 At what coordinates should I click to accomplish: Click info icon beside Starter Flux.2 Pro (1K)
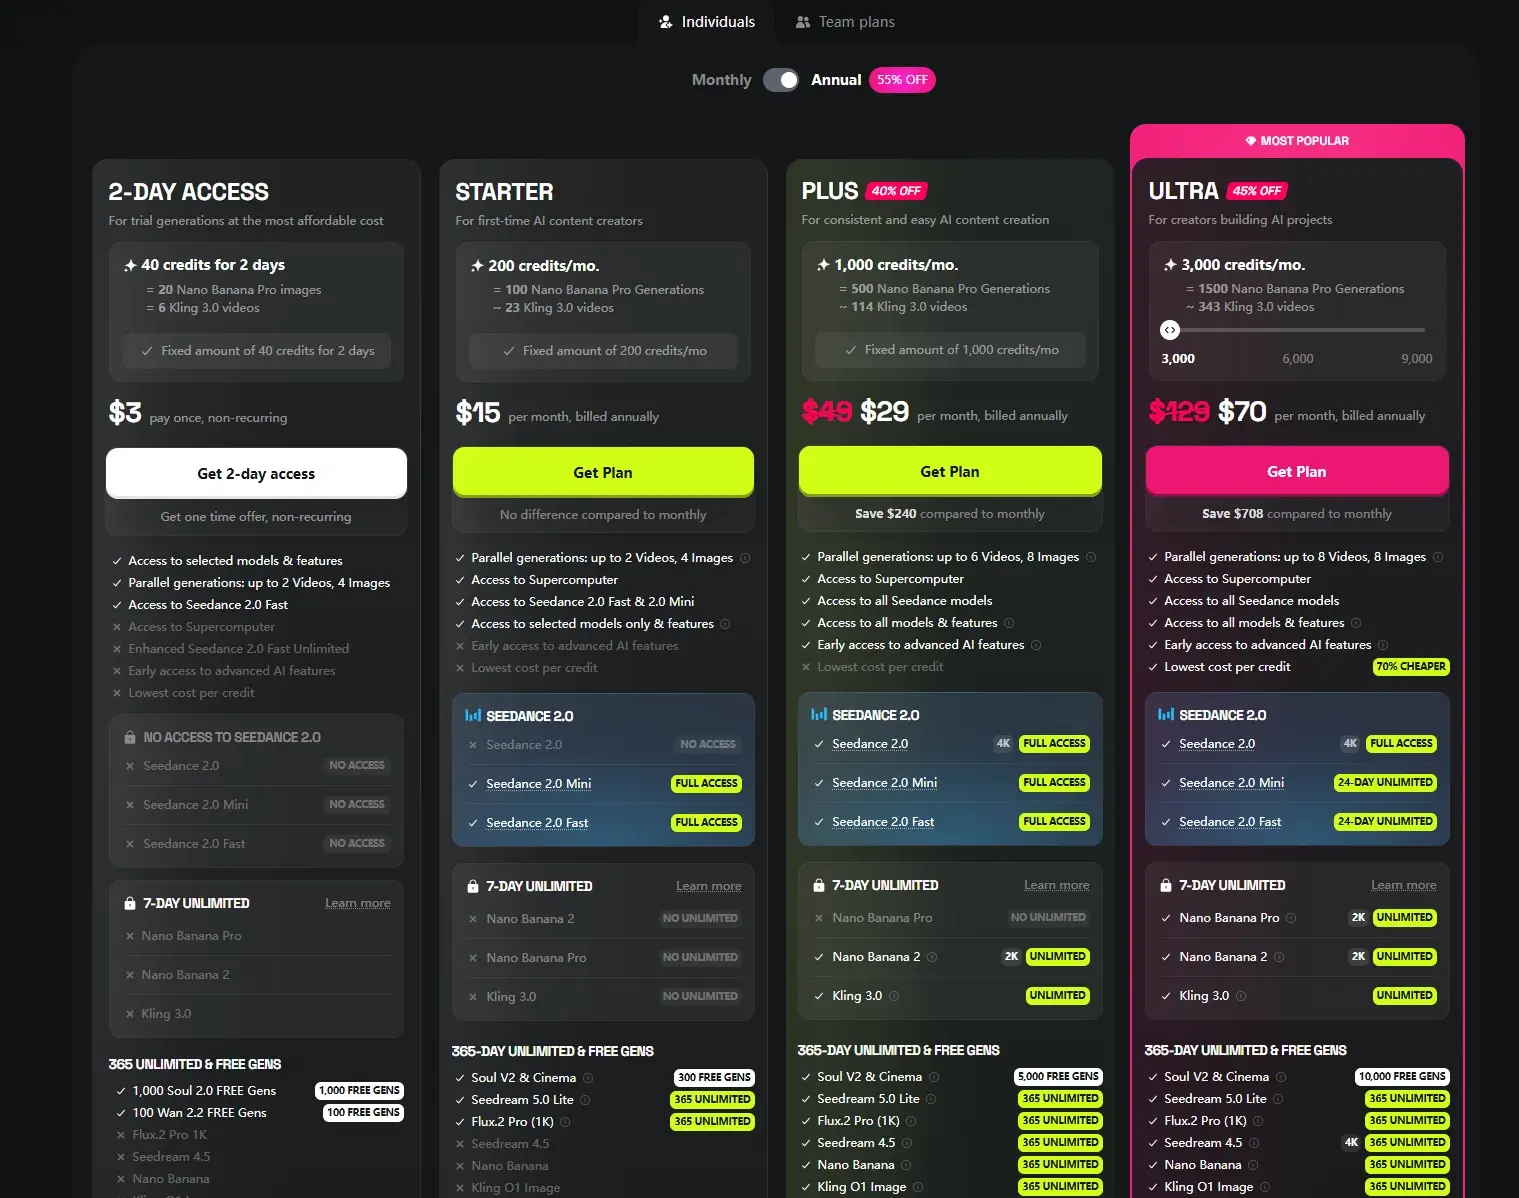click(x=565, y=1122)
